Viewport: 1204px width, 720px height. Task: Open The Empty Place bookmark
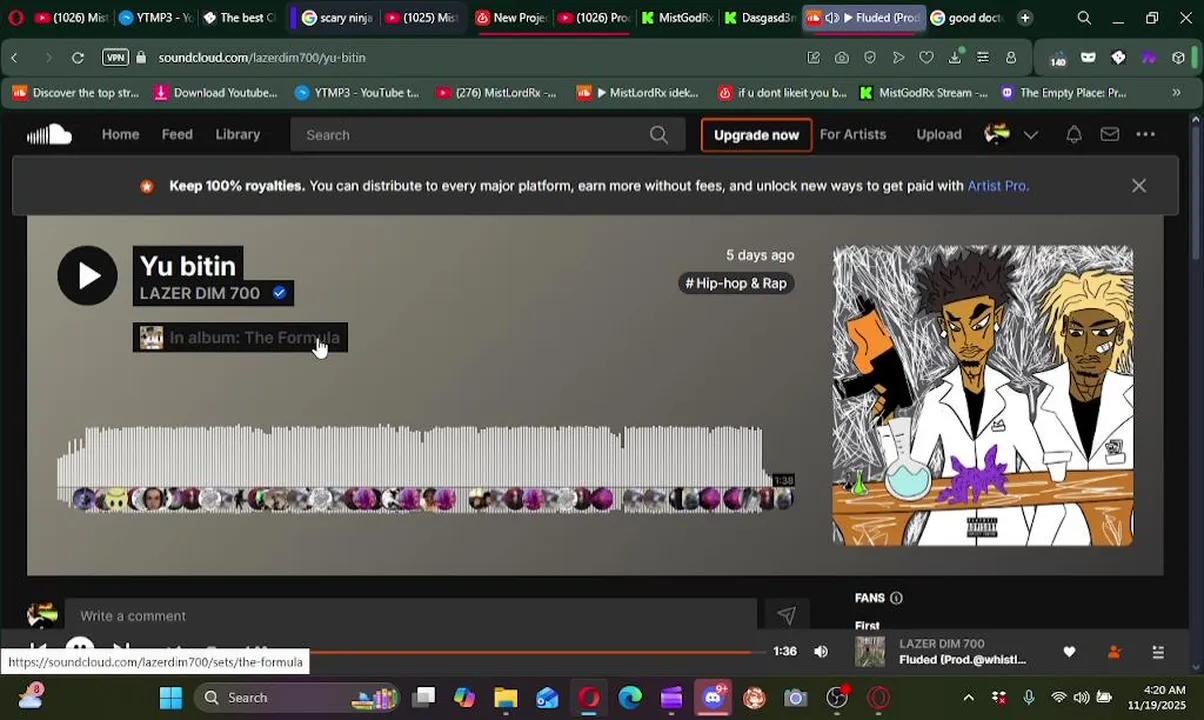(1063, 93)
